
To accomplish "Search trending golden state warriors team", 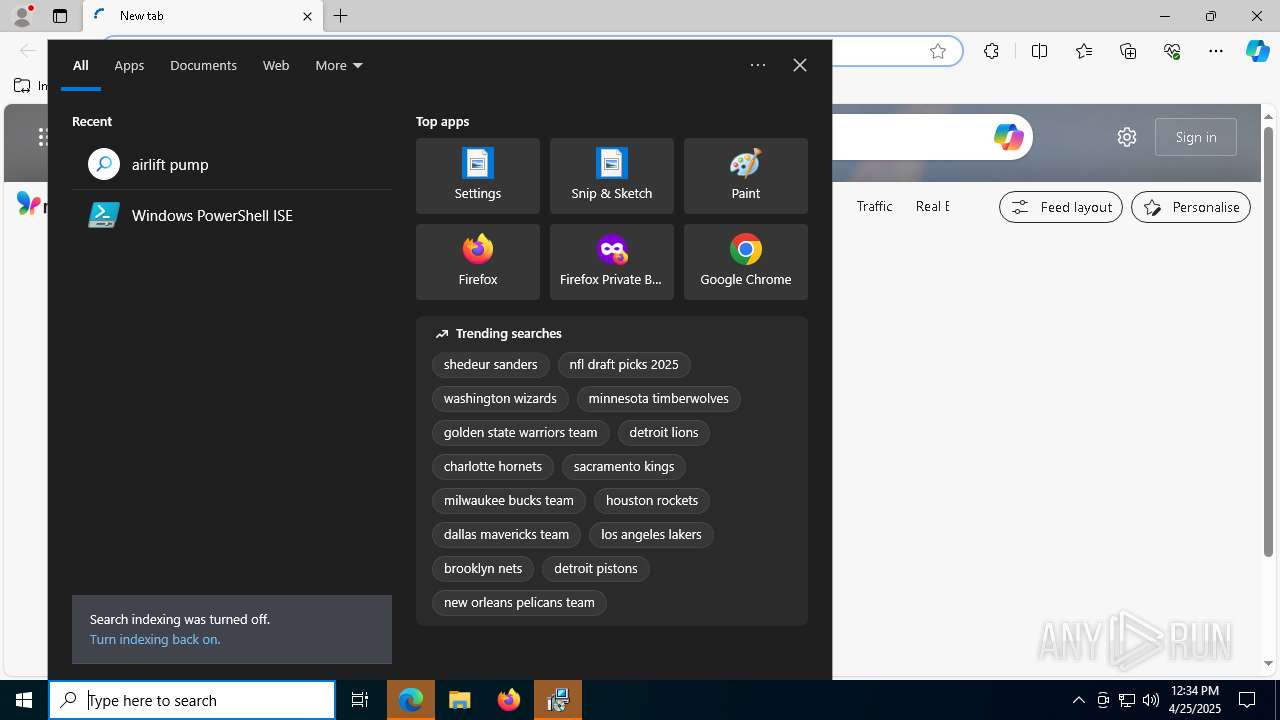I will click(x=520, y=433).
